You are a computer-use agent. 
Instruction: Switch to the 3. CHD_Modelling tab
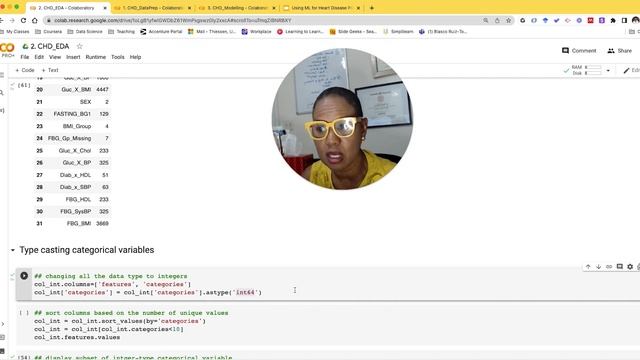point(237,8)
